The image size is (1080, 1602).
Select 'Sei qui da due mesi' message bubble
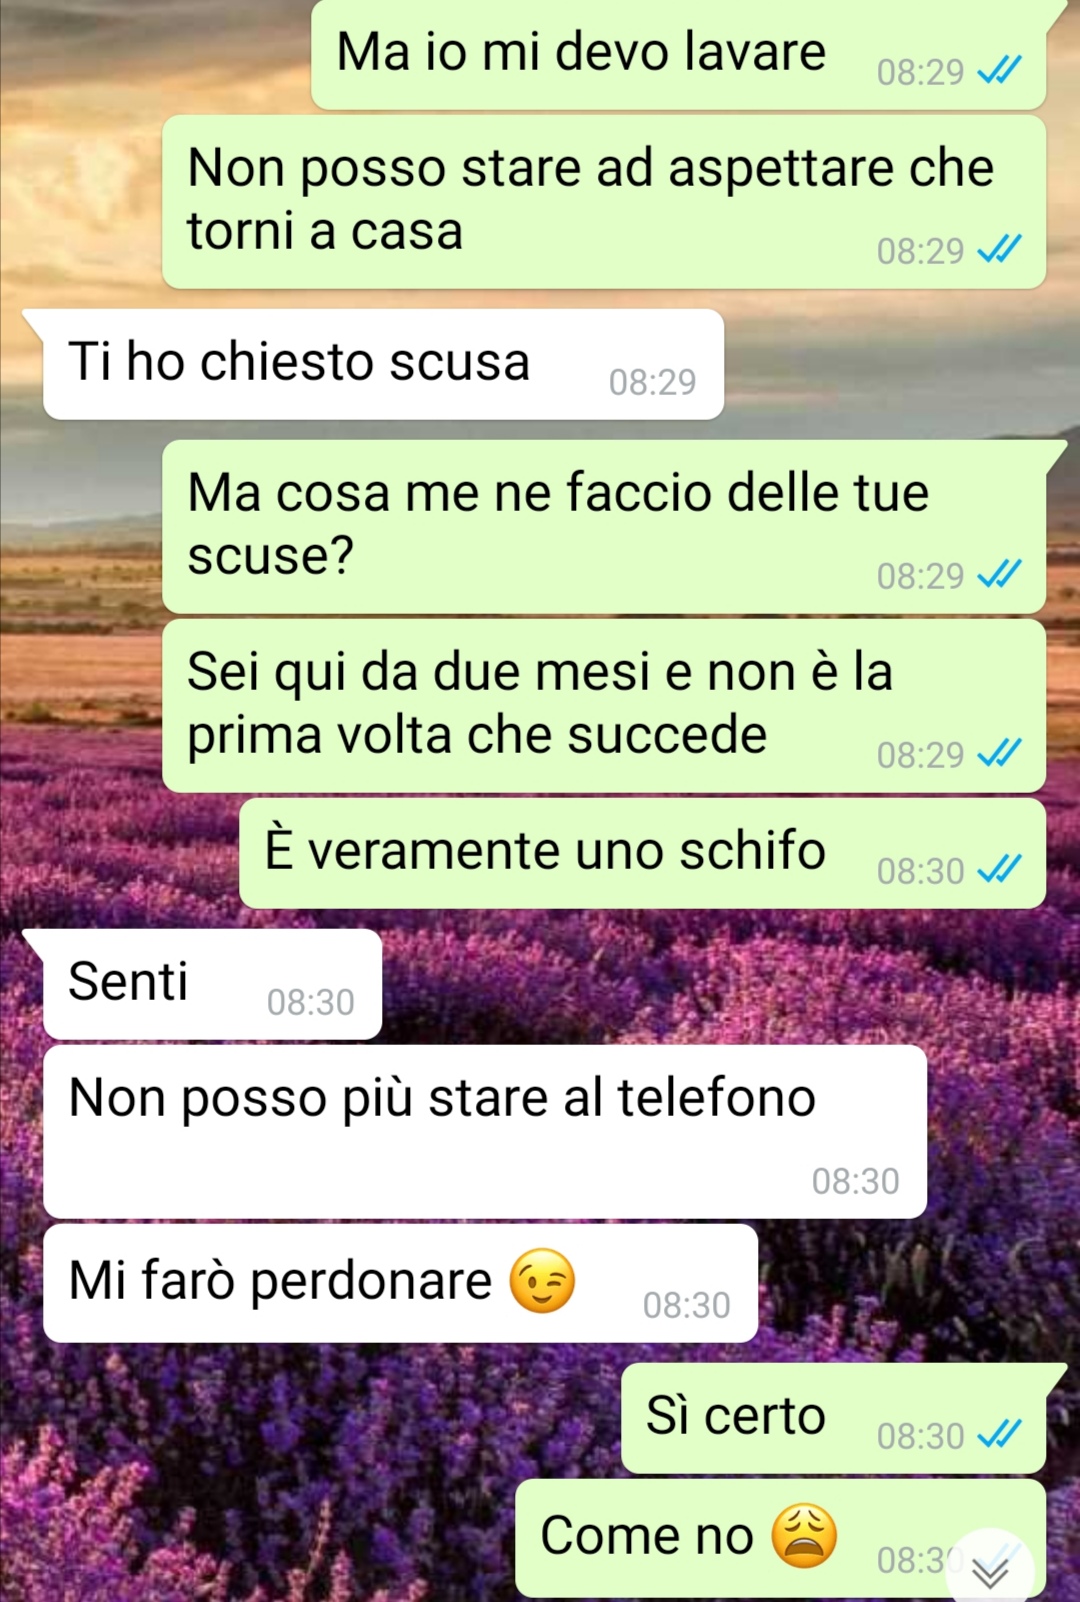(x=604, y=706)
